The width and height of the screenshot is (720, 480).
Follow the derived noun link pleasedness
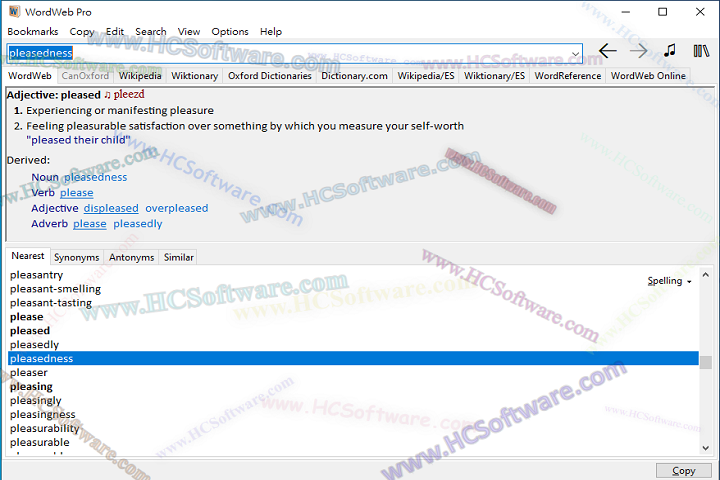tap(96, 177)
